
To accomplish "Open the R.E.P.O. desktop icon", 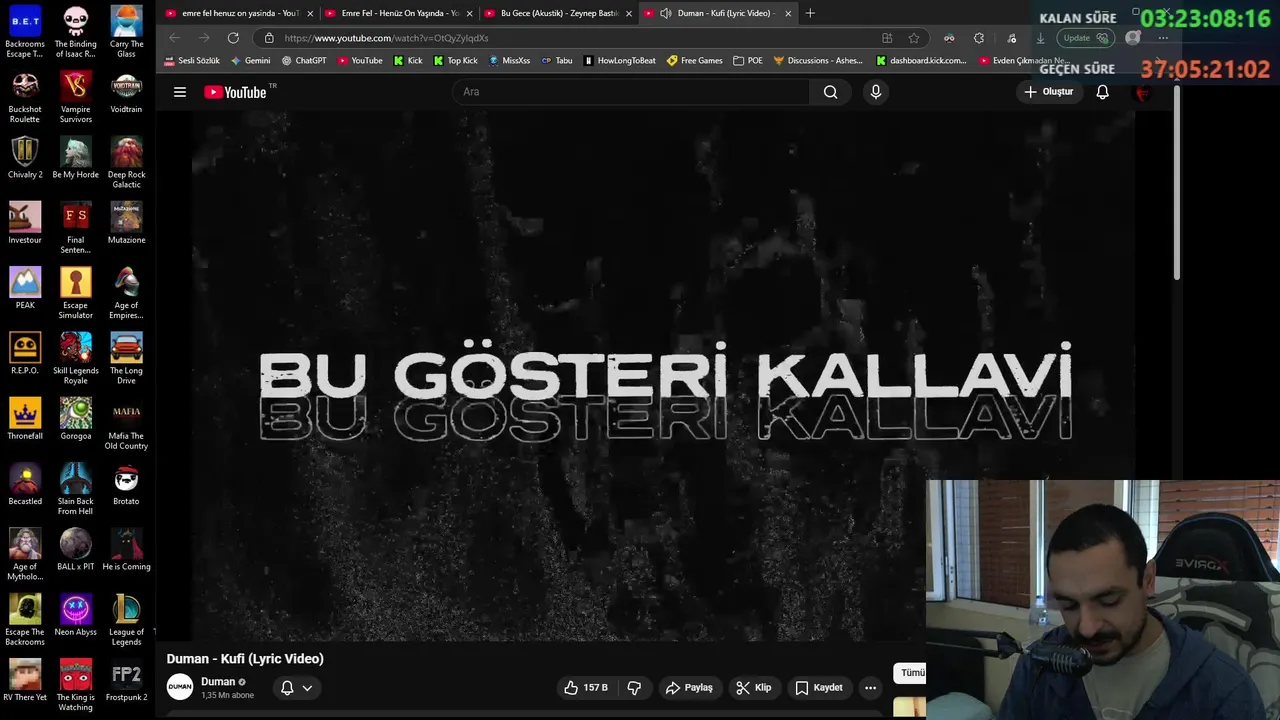I will [25, 353].
